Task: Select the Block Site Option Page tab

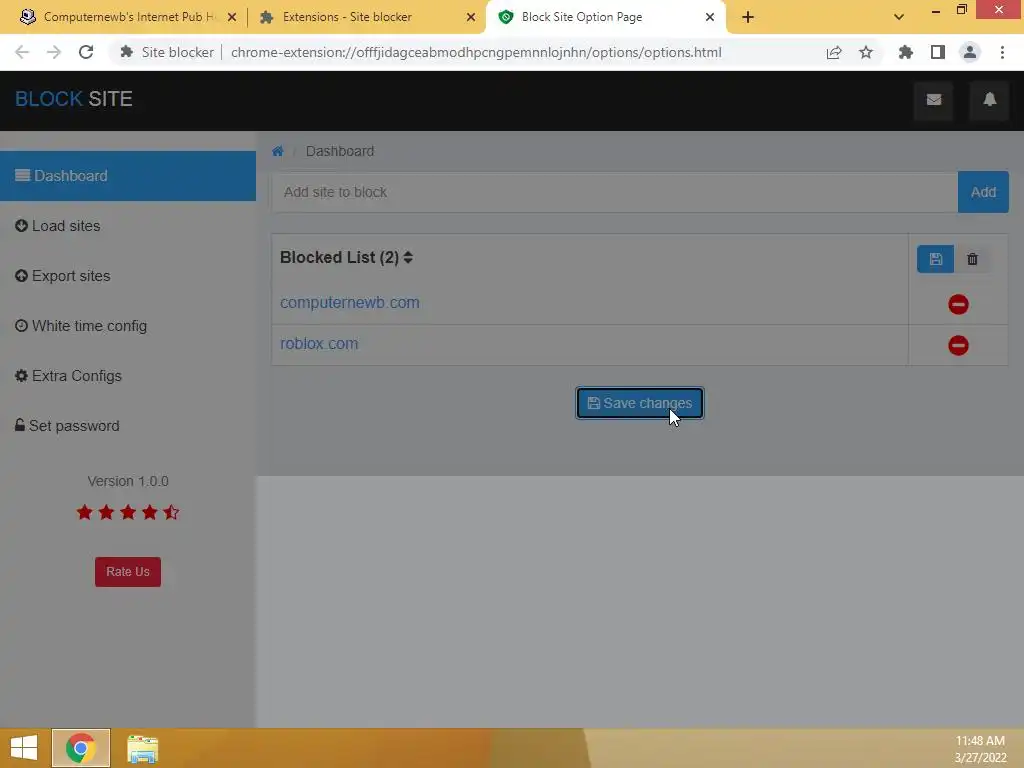Action: (606, 17)
